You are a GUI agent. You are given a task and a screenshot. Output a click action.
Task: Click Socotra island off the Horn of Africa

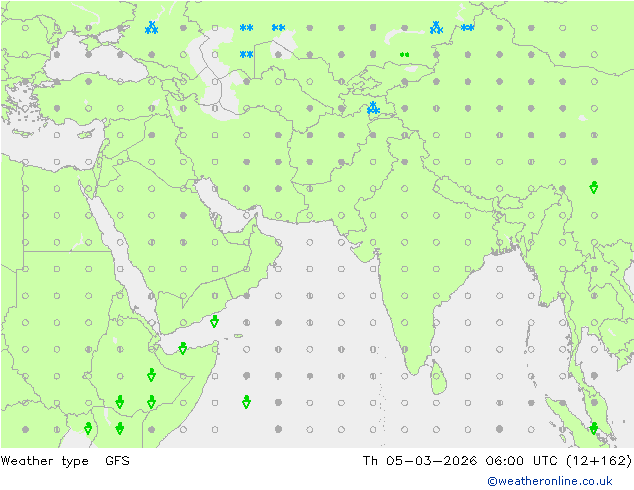pos(238,336)
